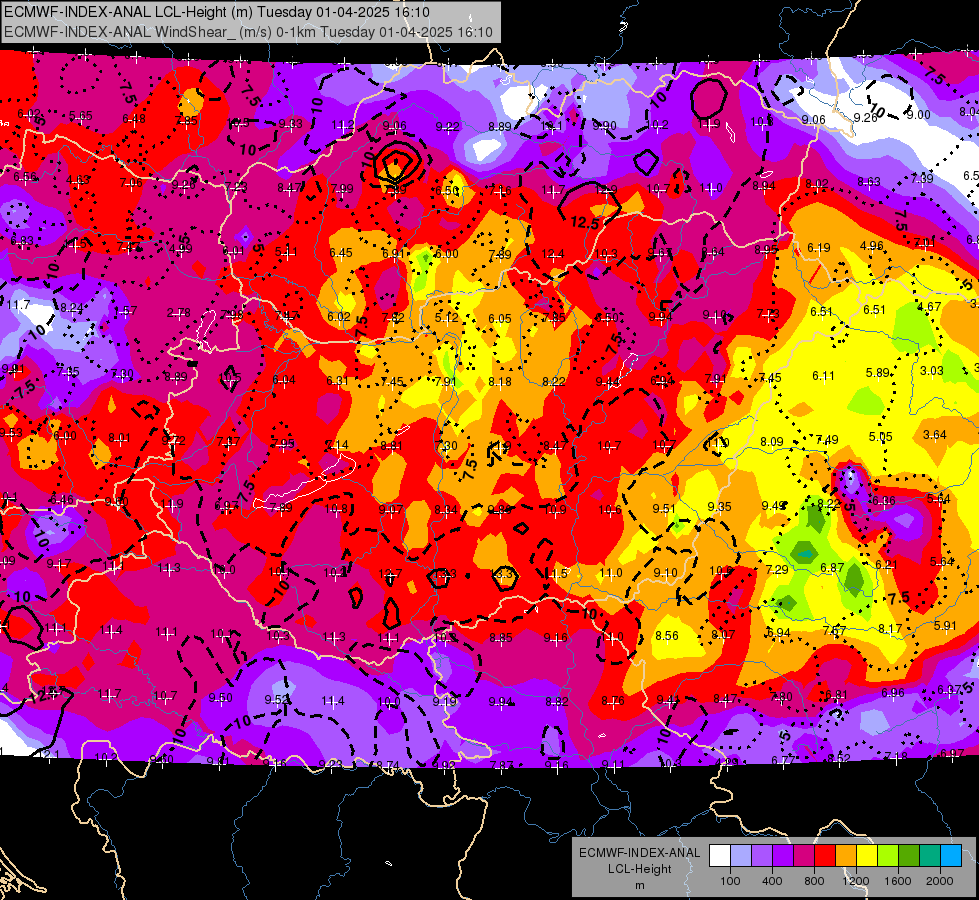This screenshot has height=900, width=979.
Task: Click the legend title ECMWF-INDEX-ANAL
Action: pyautogui.click(x=639, y=853)
